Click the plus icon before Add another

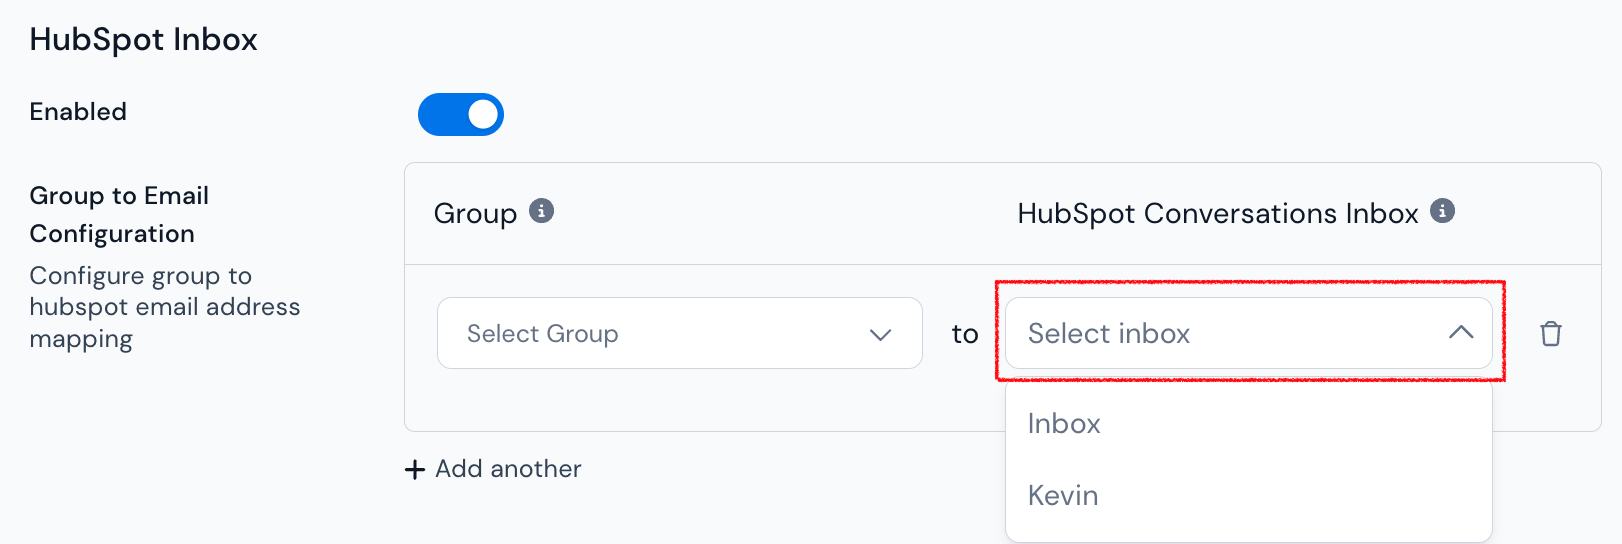415,469
